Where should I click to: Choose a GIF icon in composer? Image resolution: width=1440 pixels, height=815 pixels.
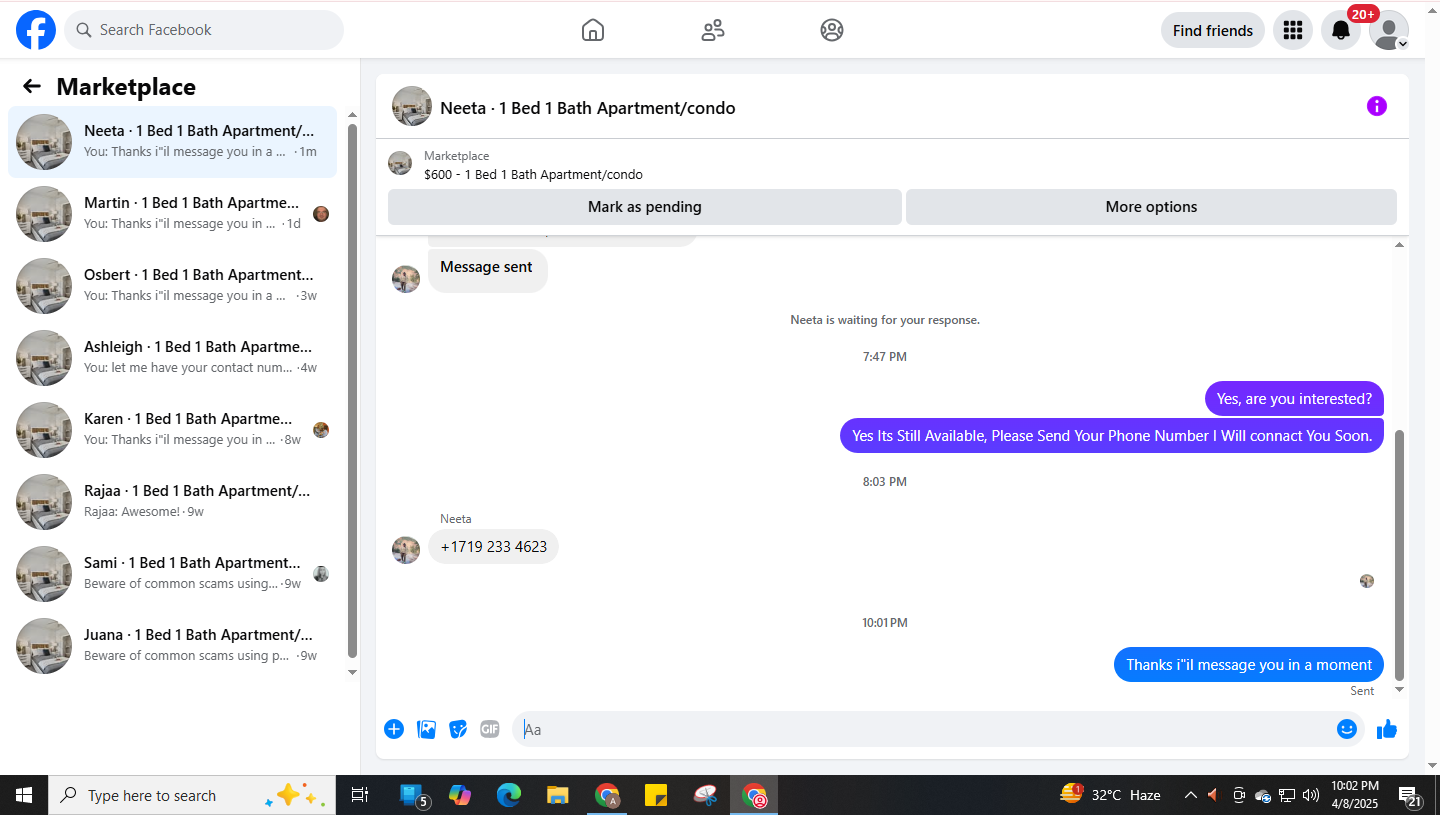489,729
